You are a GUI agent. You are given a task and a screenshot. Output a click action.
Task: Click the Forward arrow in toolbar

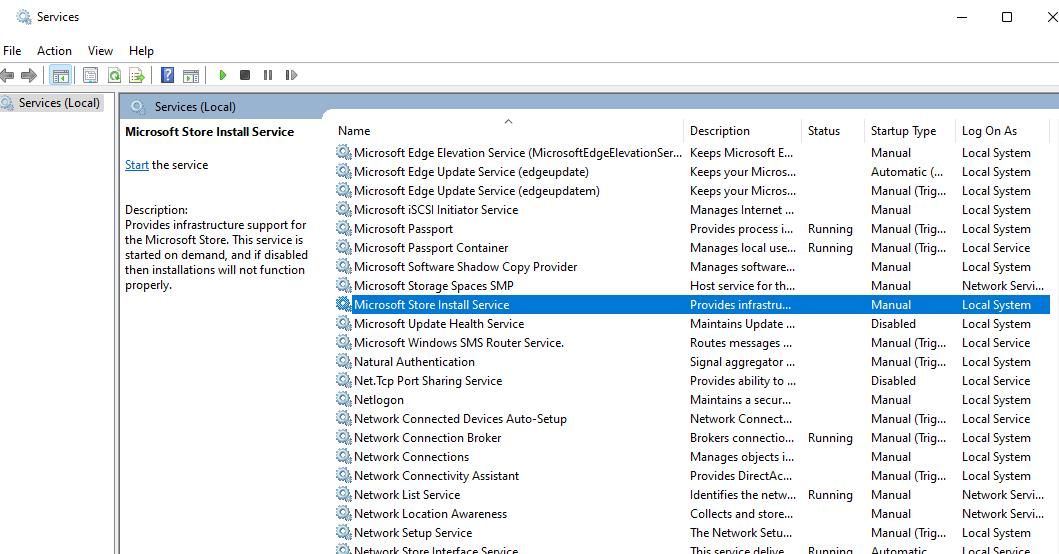click(28, 75)
